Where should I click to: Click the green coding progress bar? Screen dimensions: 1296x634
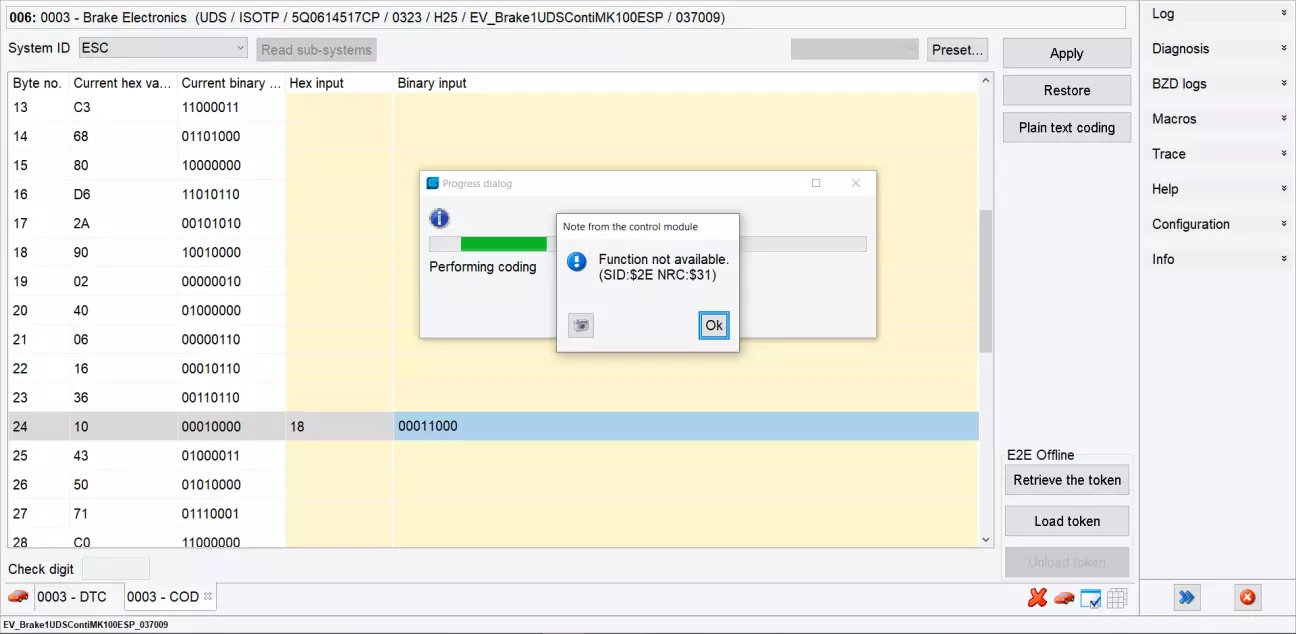pos(503,244)
